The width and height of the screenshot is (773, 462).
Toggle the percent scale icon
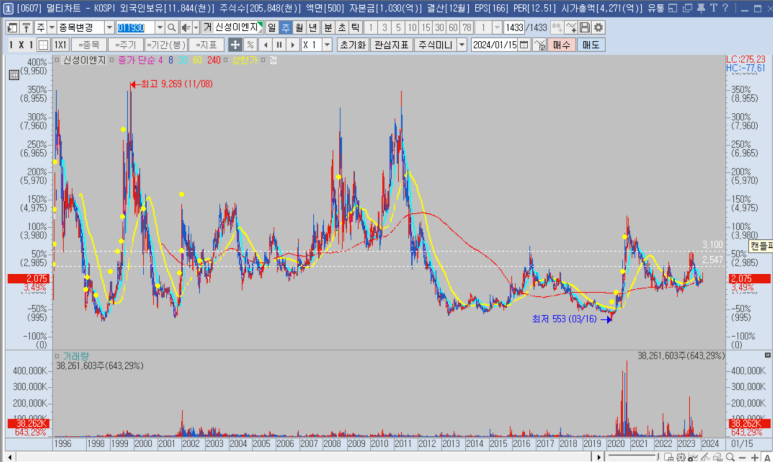tap(250, 45)
